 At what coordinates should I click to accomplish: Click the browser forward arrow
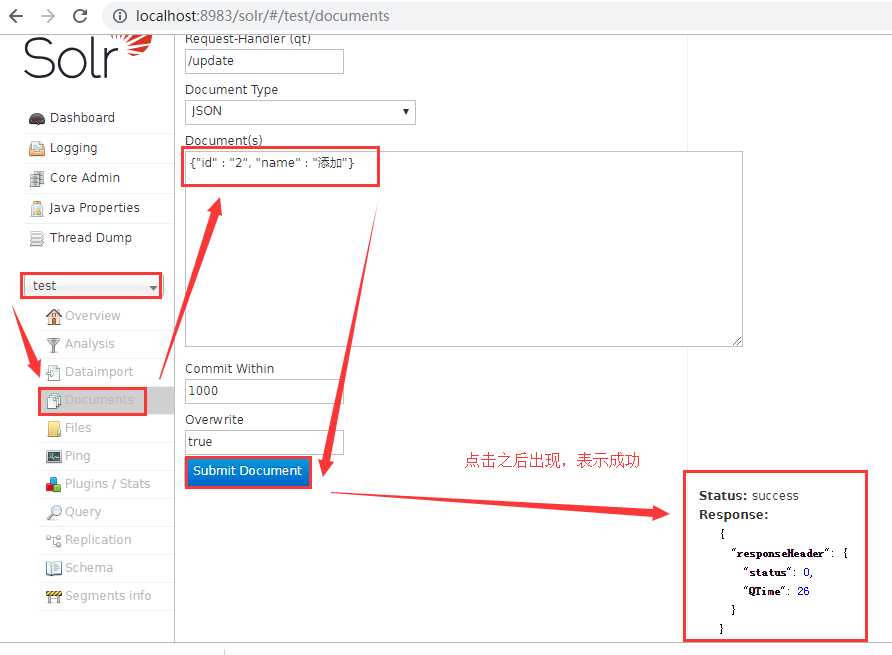(x=48, y=16)
